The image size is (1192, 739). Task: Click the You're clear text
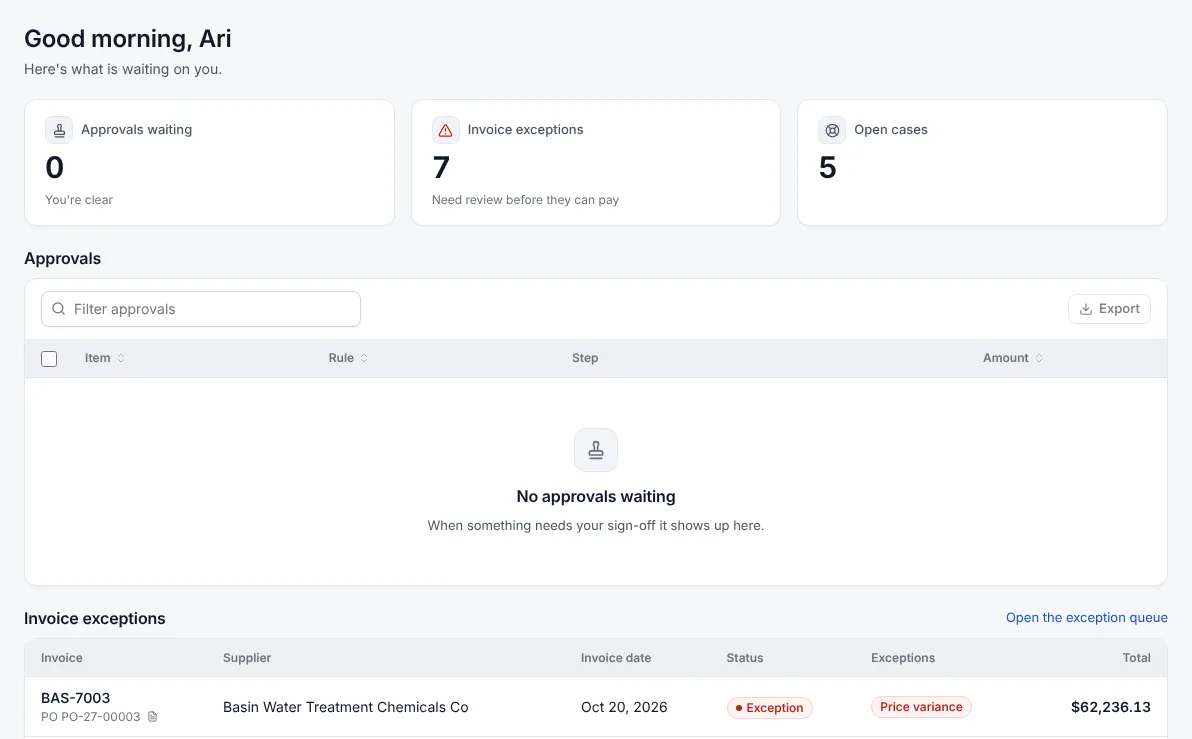point(79,200)
